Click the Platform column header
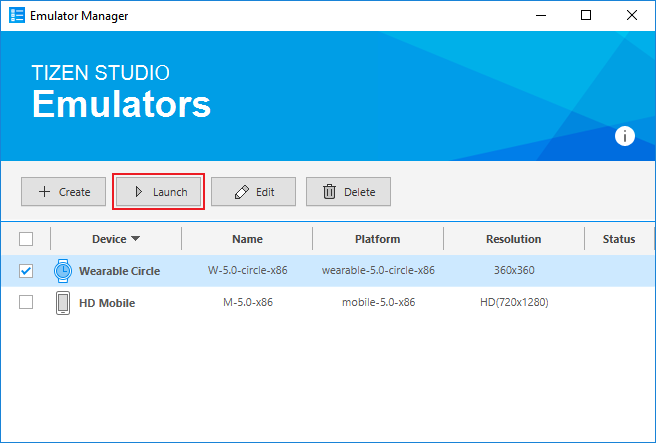Image resolution: width=656 pixels, height=443 pixels. click(x=378, y=239)
